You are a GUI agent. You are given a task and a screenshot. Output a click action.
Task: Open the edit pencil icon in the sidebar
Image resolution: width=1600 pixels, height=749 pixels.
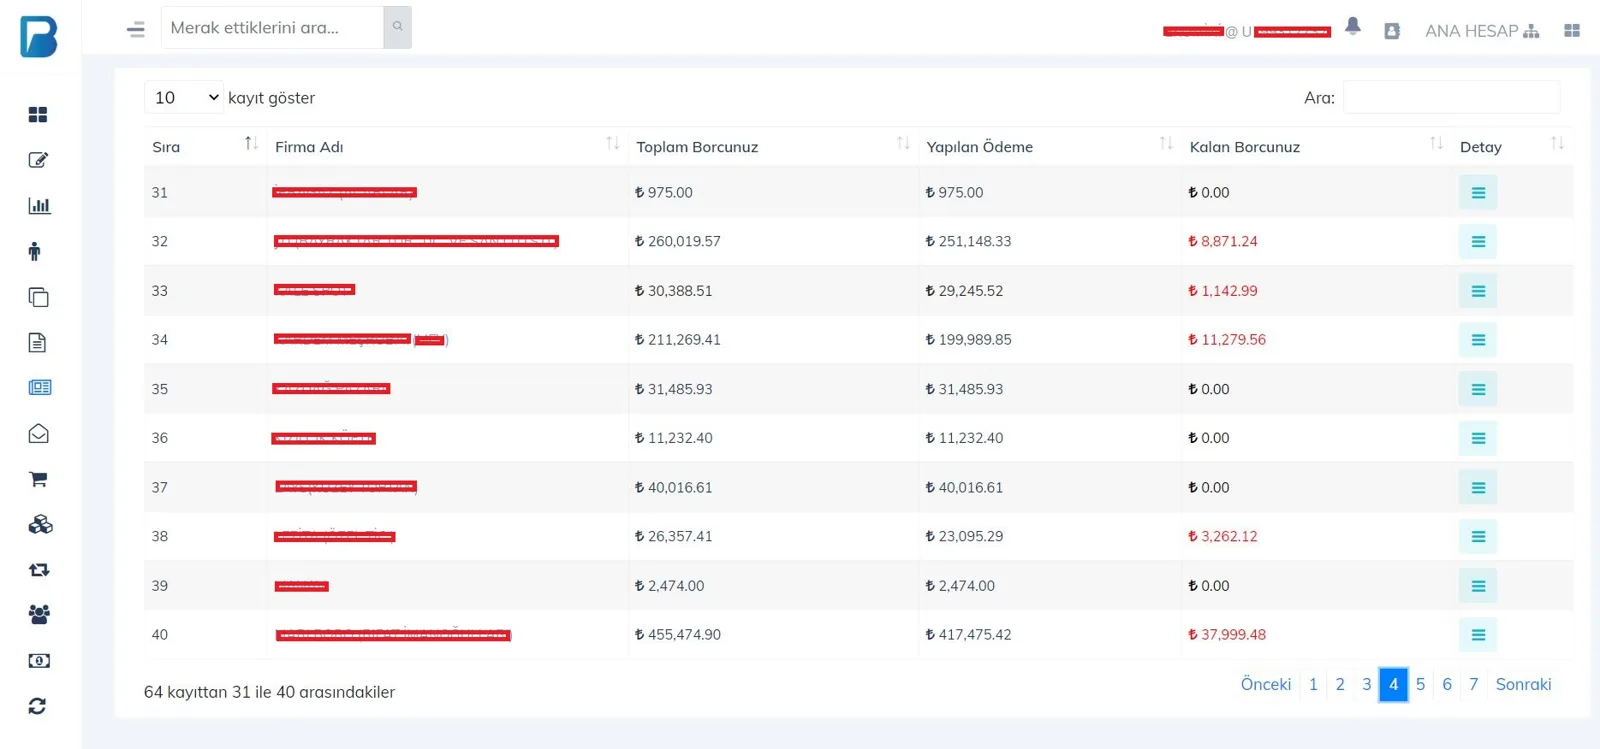pos(38,160)
